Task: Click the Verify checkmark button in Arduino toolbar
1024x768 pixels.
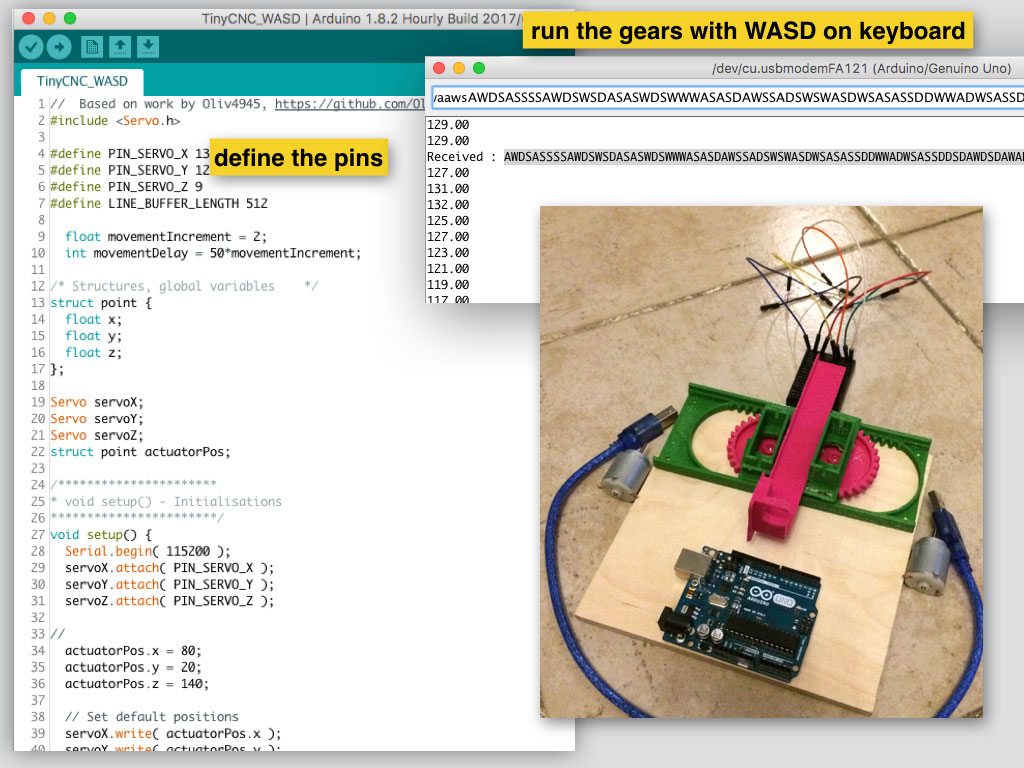Action: click(x=31, y=46)
